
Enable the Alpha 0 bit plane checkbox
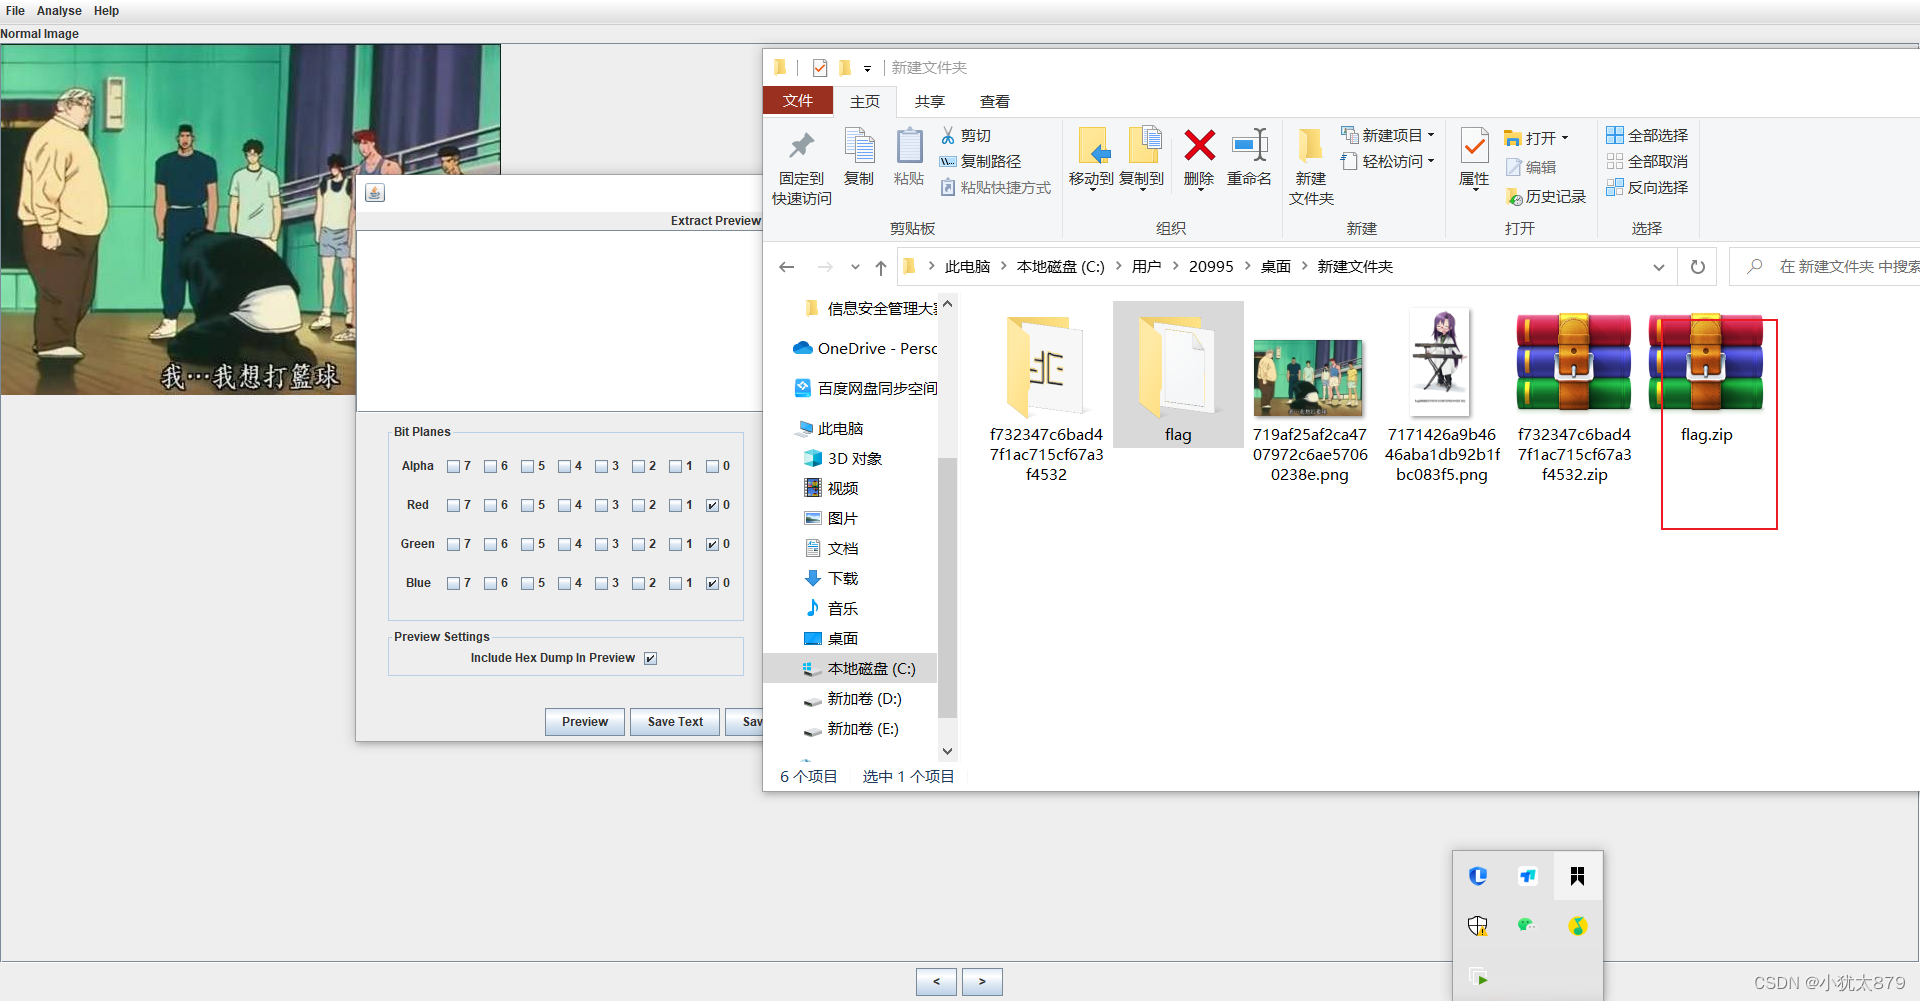point(712,466)
